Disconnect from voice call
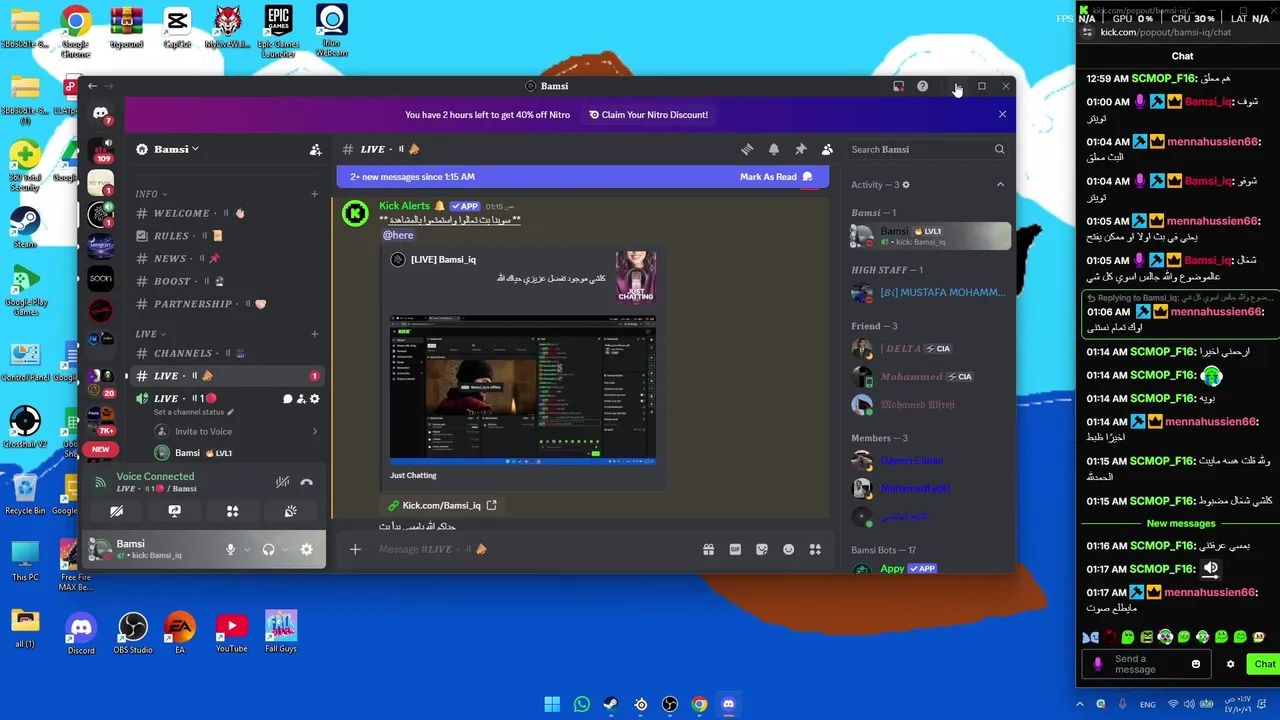The height and width of the screenshot is (720, 1280). pyautogui.click(x=307, y=482)
